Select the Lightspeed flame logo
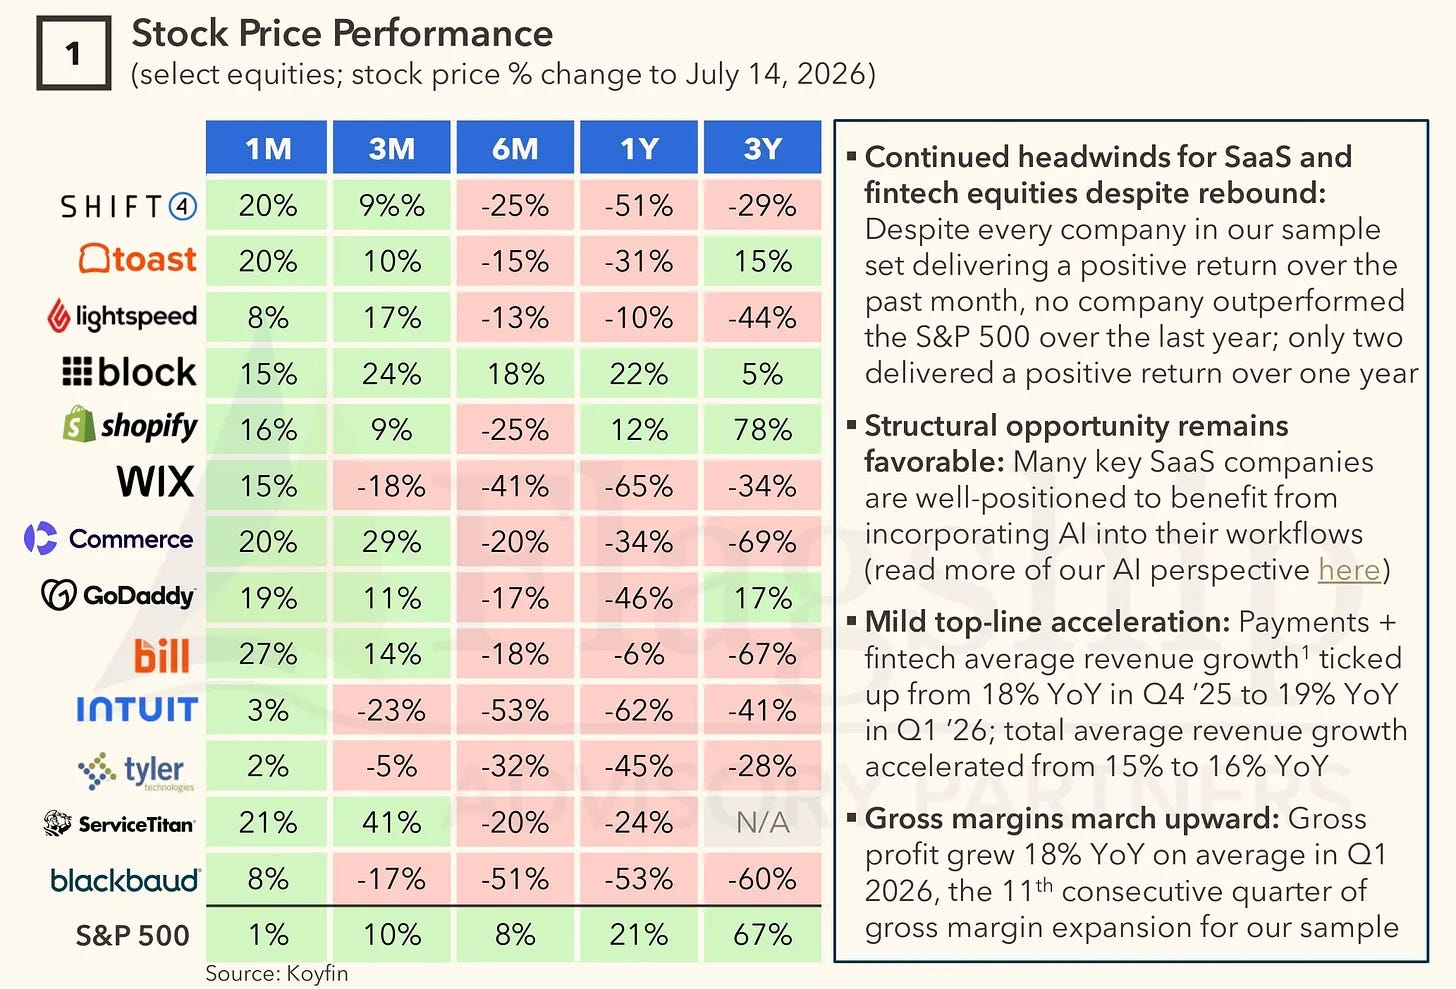 coord(58,315)
